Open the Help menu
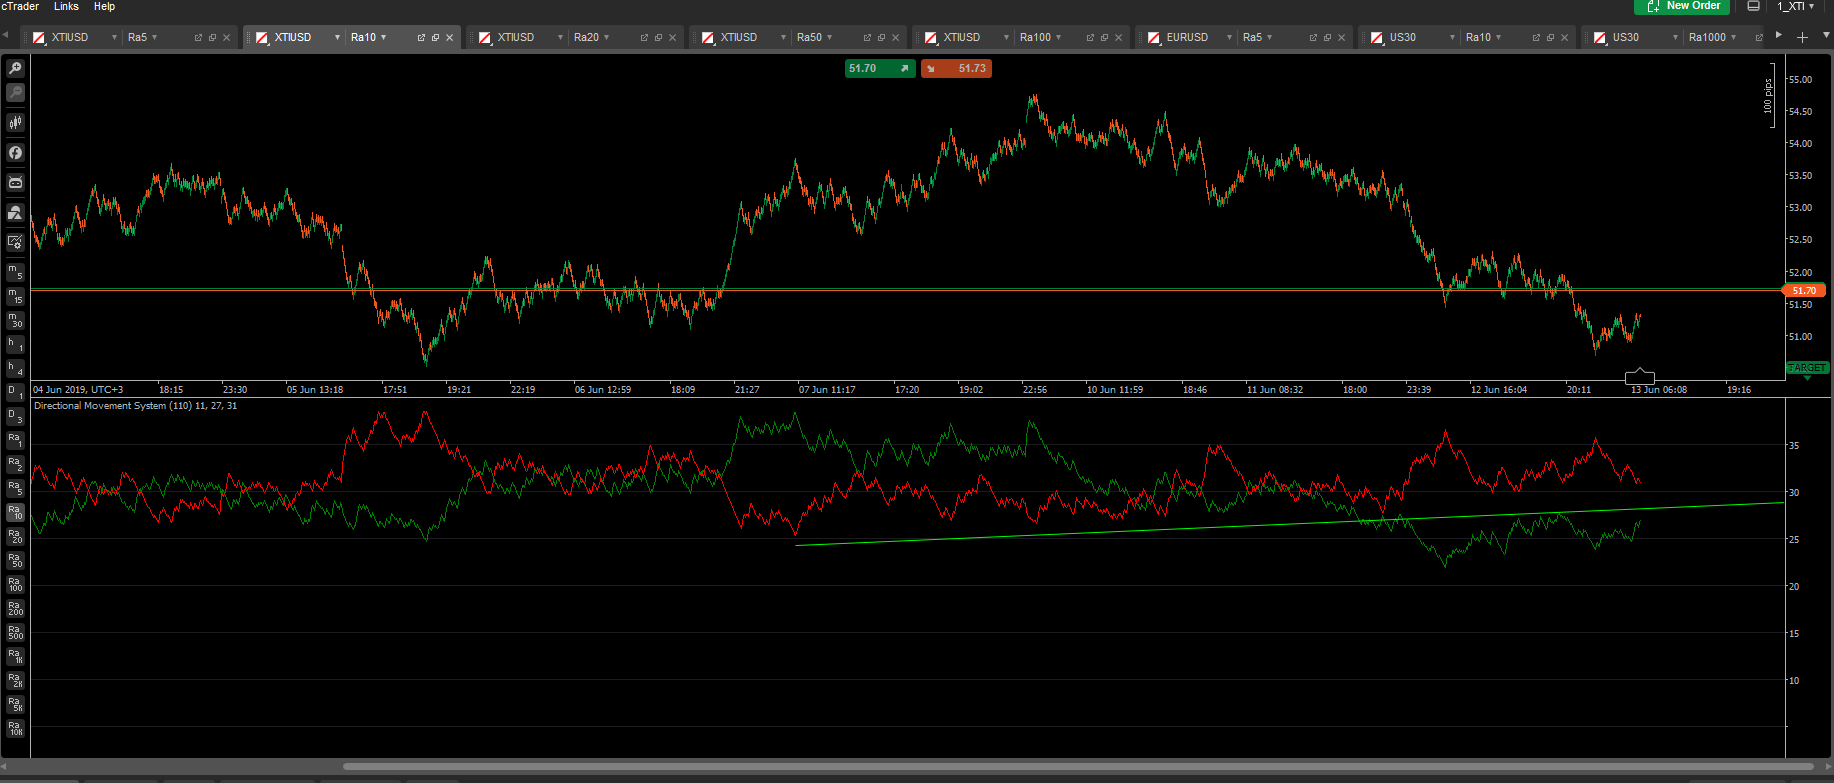Image resolution: width=1834 pixels, height=783 pixels. 104,6
